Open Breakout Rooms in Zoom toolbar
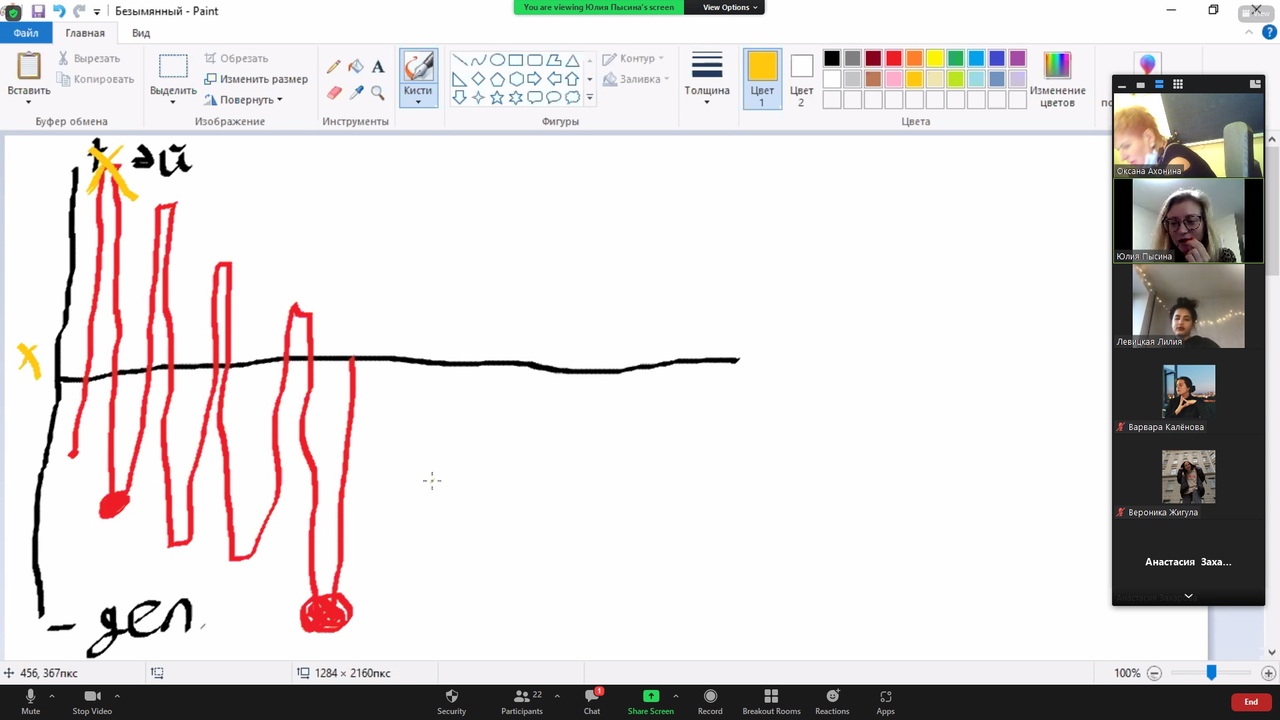 pyautogui.click(x=771, y=701)
